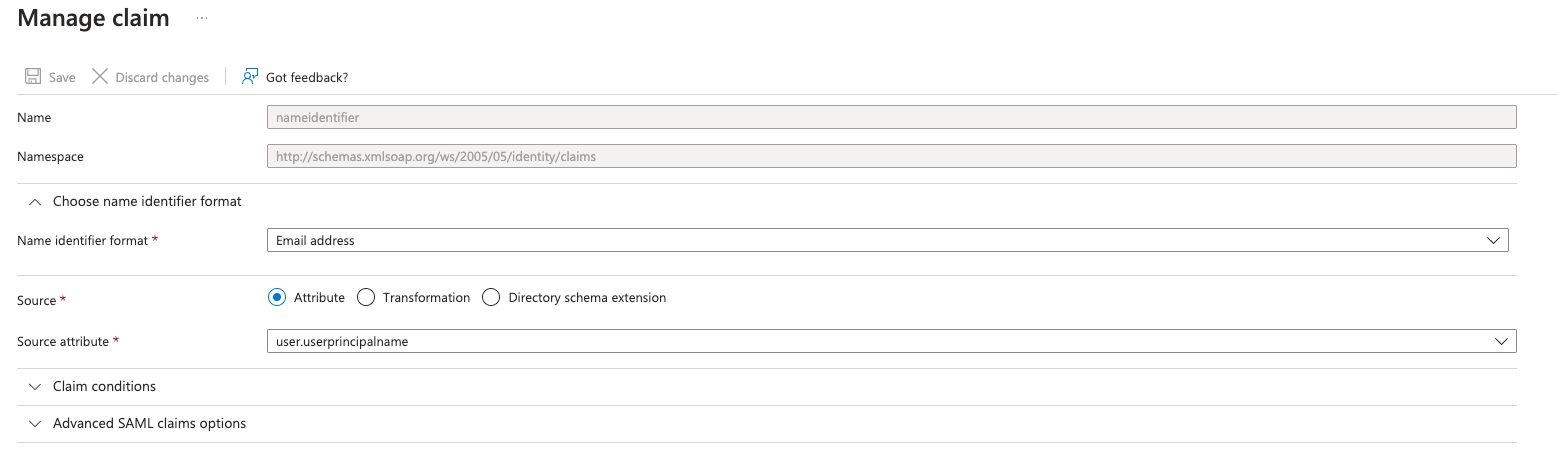Click the Save button label
This screenshot has width=1558, height=476.
point(62,78)
